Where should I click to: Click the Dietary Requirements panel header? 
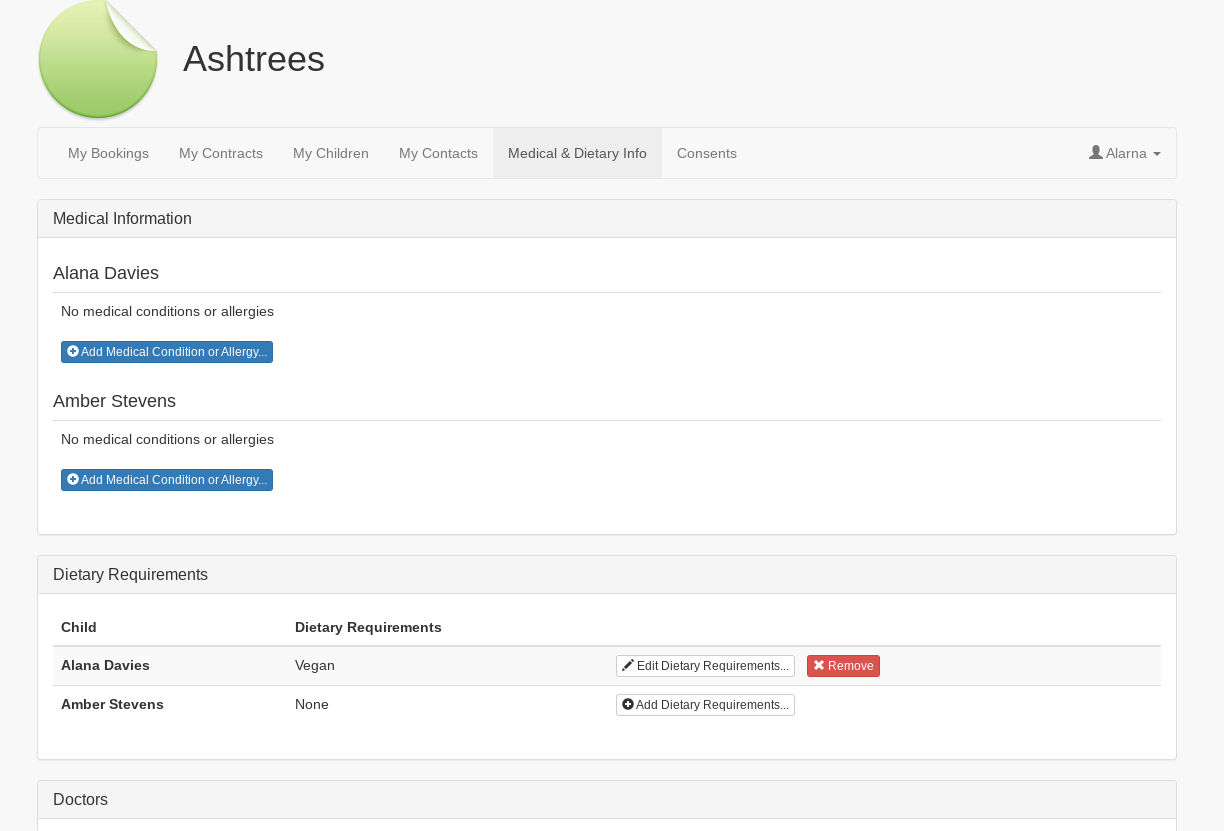(x=130, y=575)
